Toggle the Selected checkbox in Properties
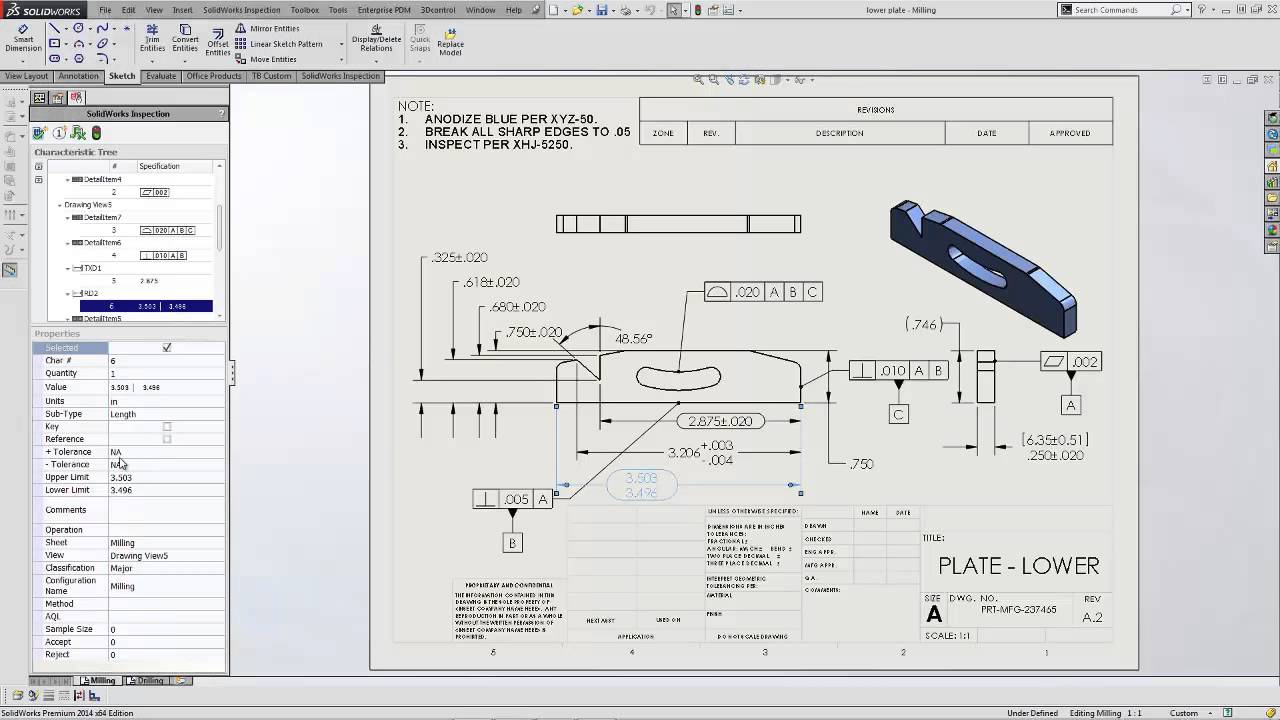Viewport: 1280px width, 720px height. click(167, 347)
